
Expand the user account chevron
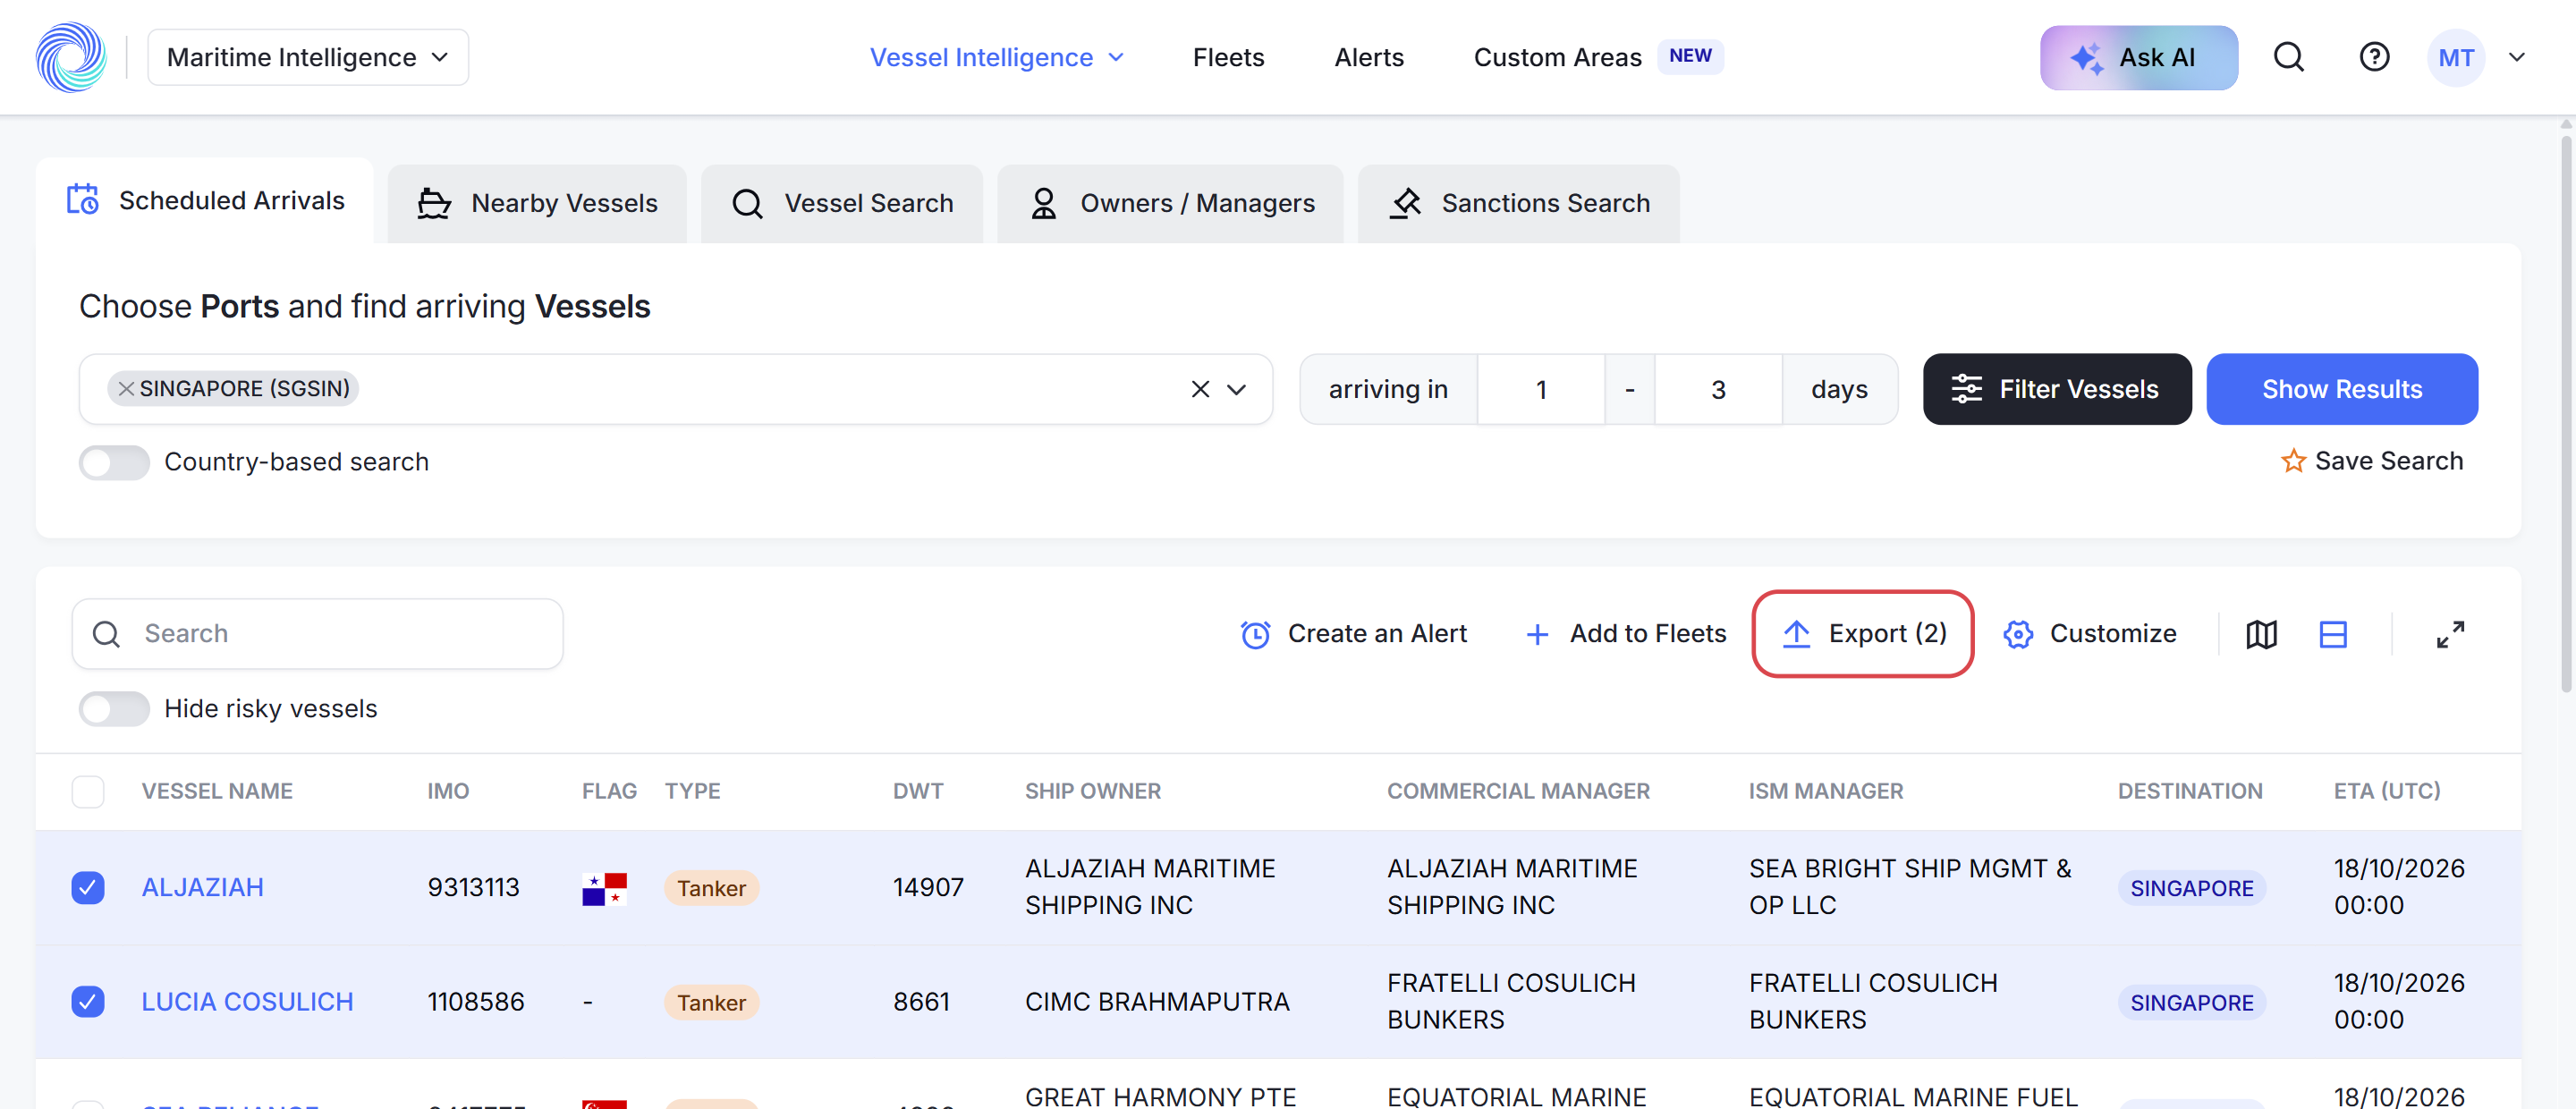pyautogui.click(x=2516, y=57)
